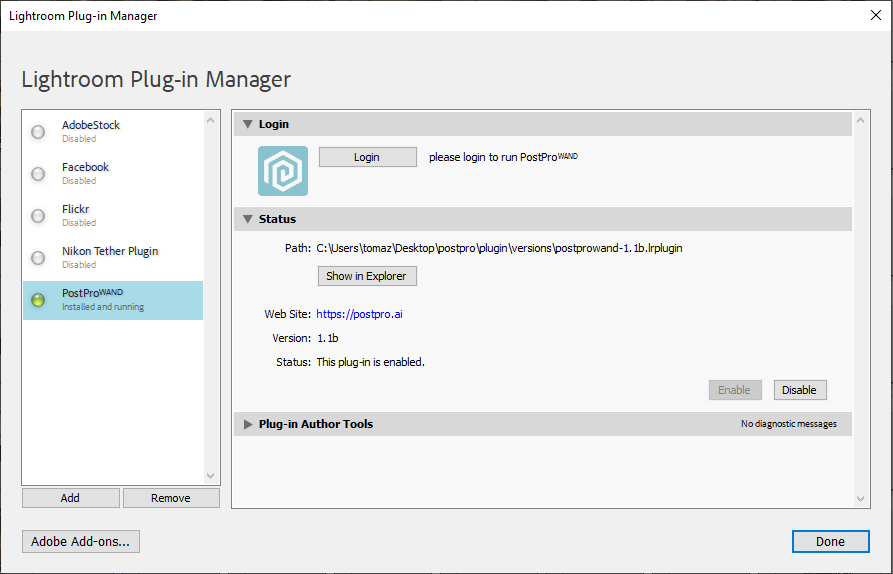The width and height of the screenshot is (893, 574).
Task: Open Adobe Add-ons button
Action: coord(81,542)
